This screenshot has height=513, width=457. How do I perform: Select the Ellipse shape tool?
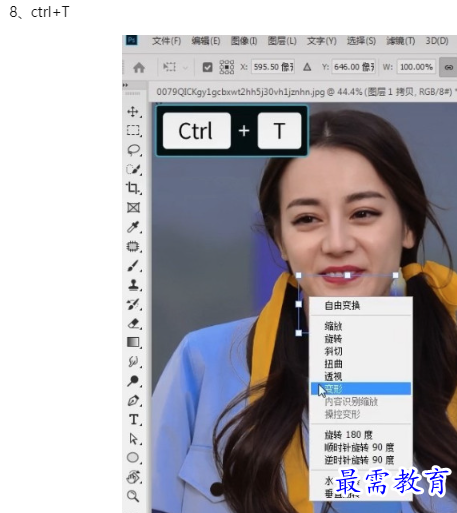tap(133, 458)
